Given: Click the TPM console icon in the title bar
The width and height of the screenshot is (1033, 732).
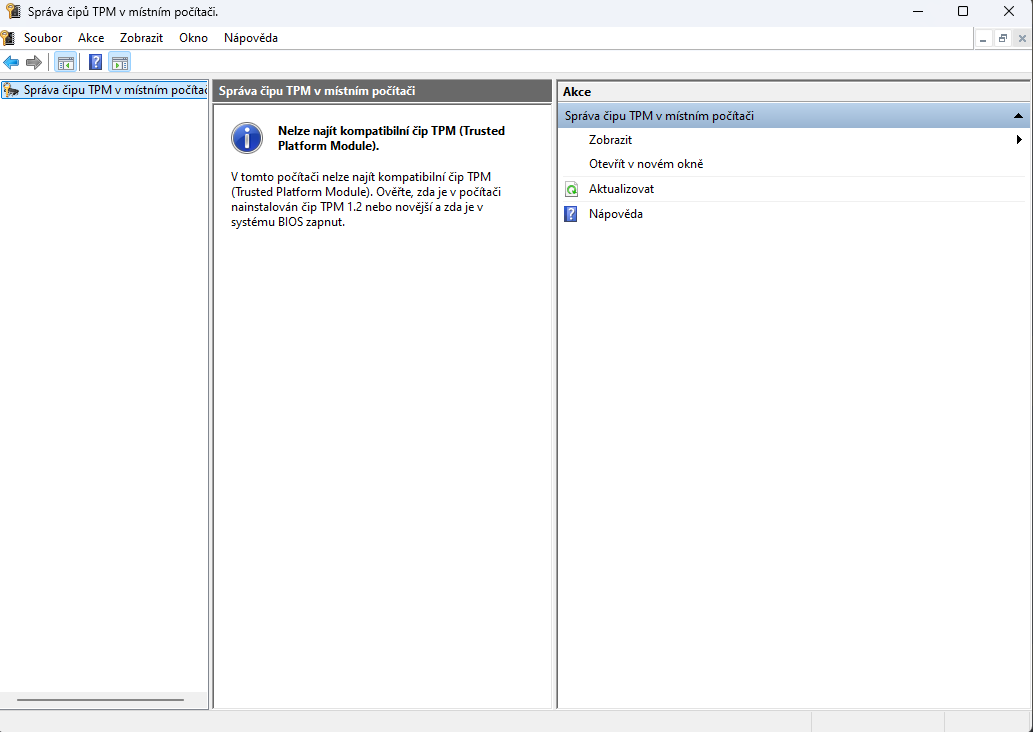Looking at the screenshot, I should 11,11.
